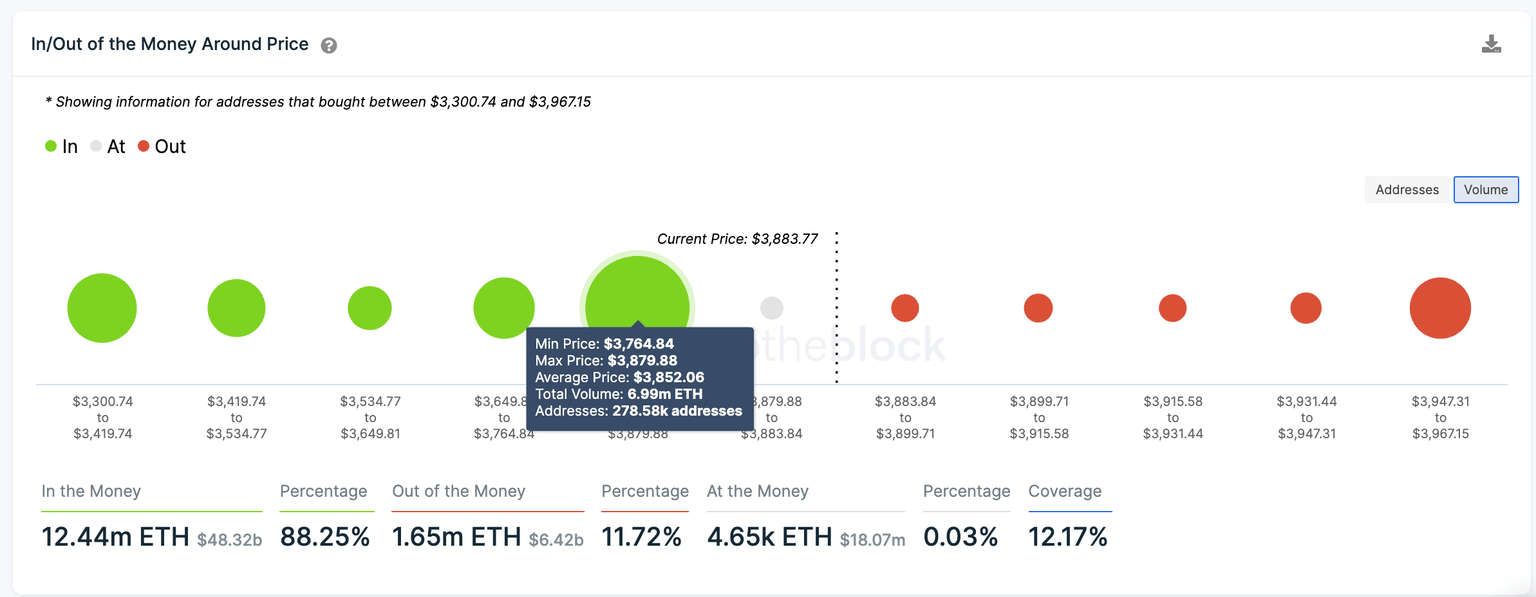Pick the green bubble above $3,649.81 to $3,764.84
Screen dimensions: 1536x597
click(x=504, y=308)
